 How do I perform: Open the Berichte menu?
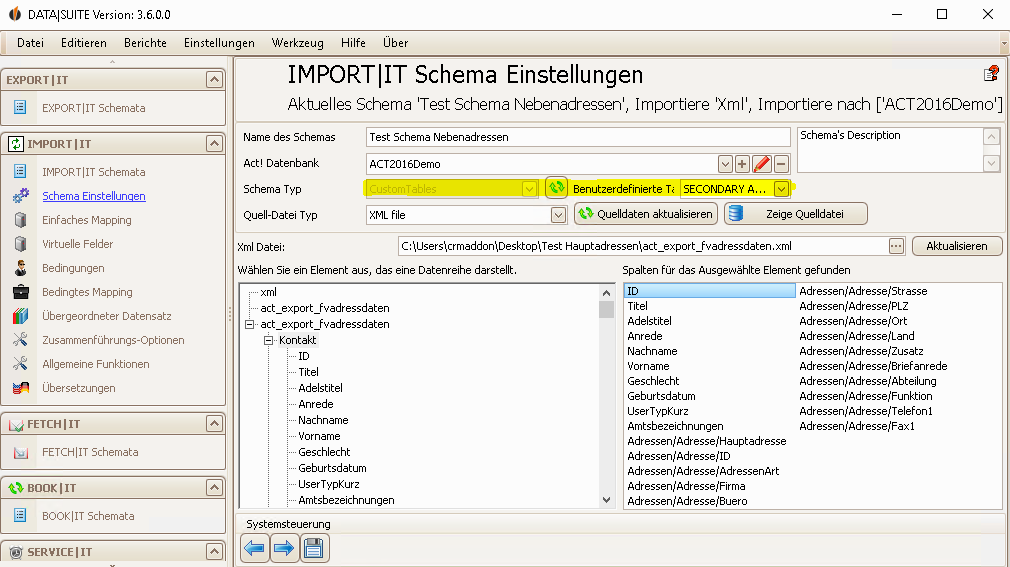coord(146,43)
